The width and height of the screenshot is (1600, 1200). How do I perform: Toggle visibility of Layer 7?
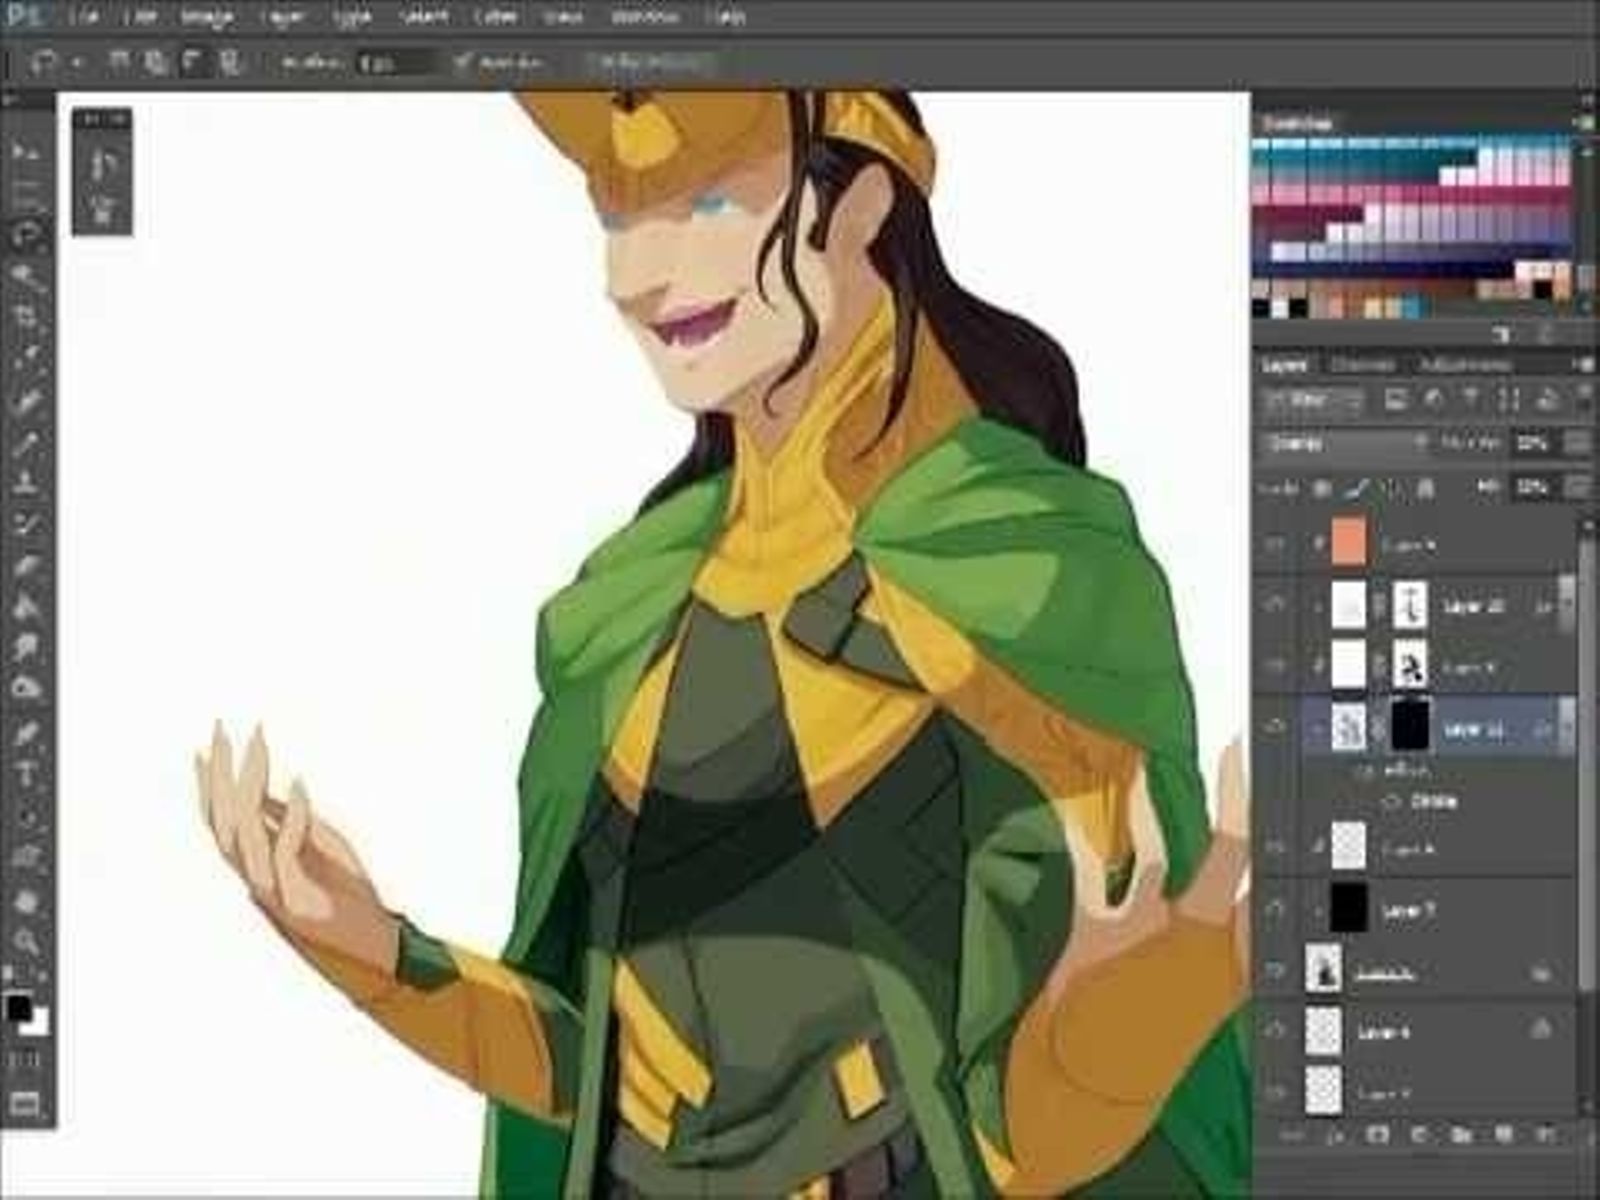click(1275, 910)
